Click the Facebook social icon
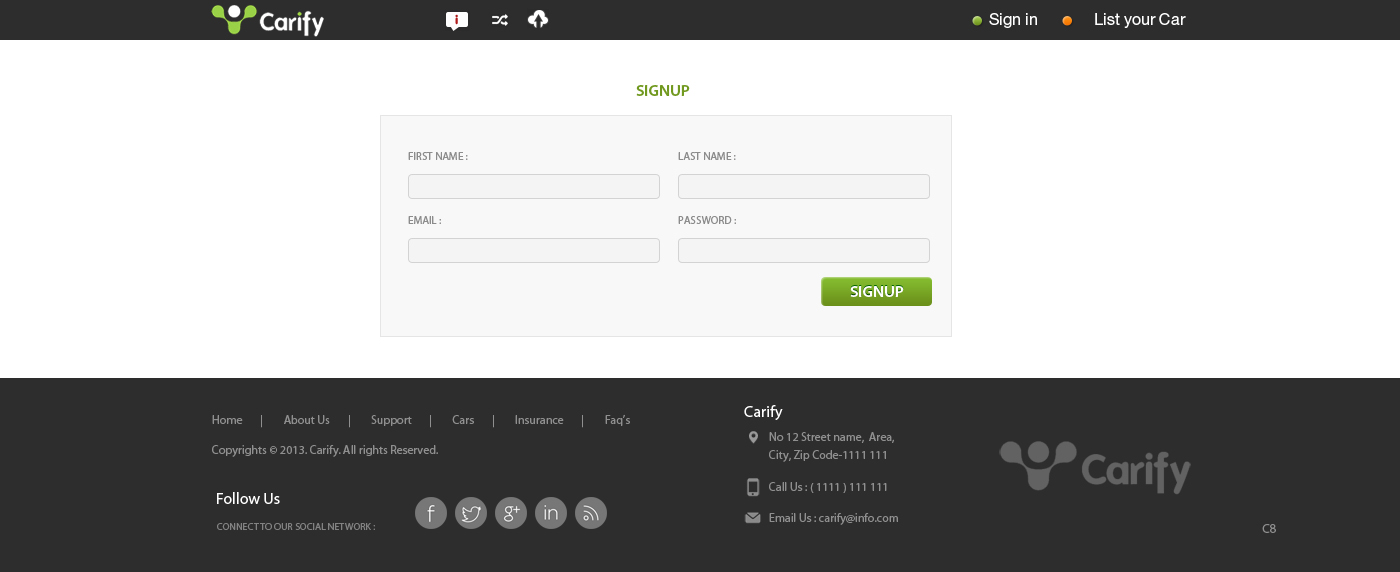 [x=431, y=513]
